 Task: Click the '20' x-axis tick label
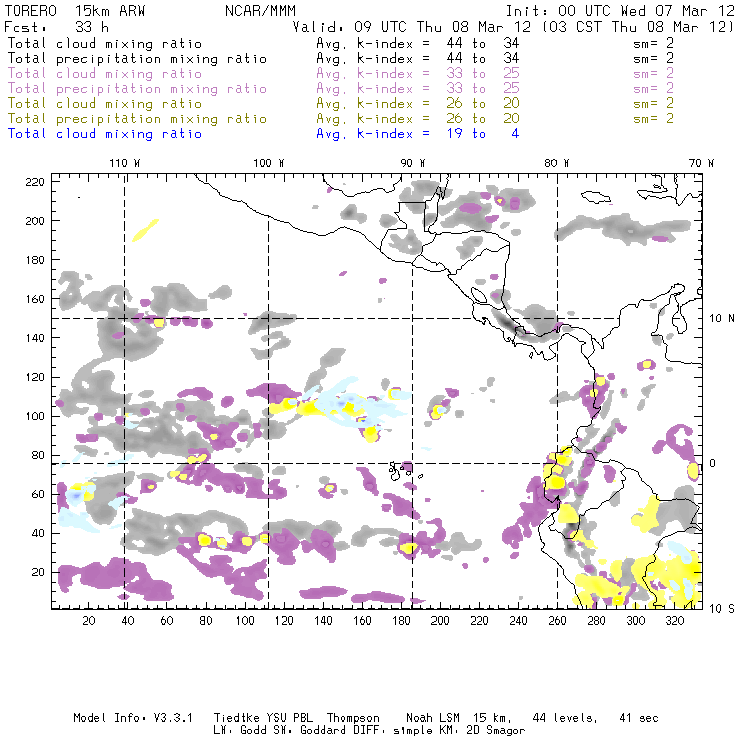(x=89, y=621)
